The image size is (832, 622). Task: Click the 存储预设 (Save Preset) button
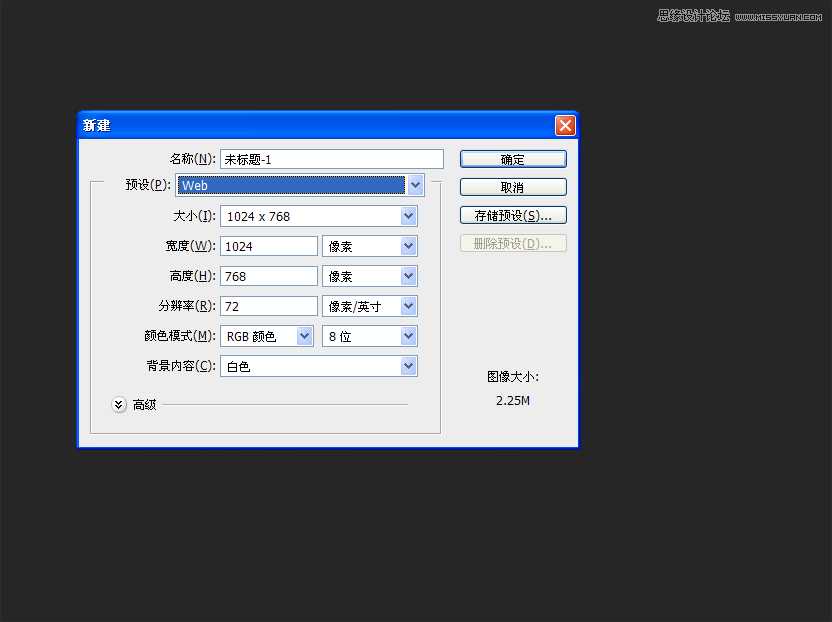click(x=512, y=214)
